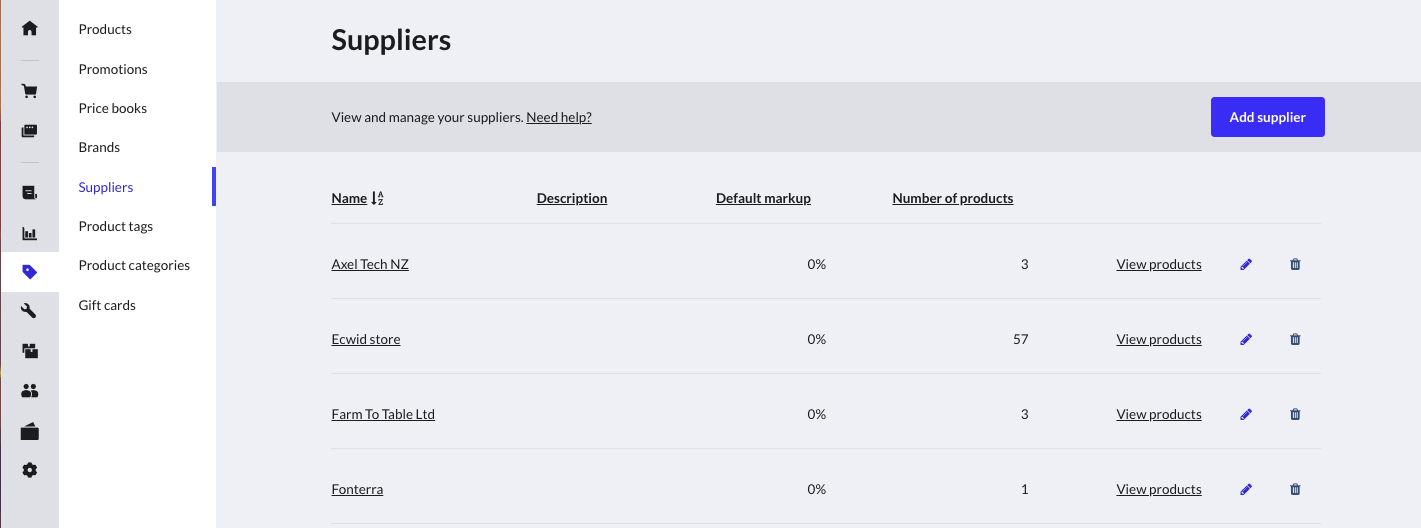The image size is (1421, 528).
Task: View products for Ecwid store
Action: tap(1158, 340)
